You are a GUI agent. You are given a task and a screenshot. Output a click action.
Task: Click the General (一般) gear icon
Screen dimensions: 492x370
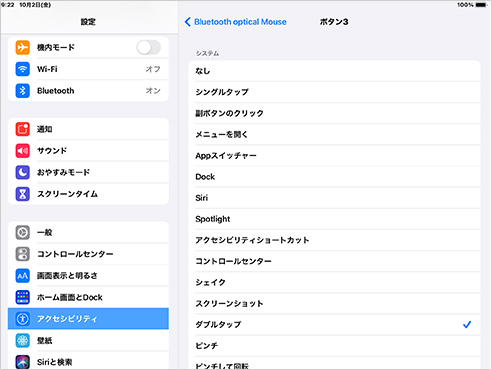click(x=23, y=232)
